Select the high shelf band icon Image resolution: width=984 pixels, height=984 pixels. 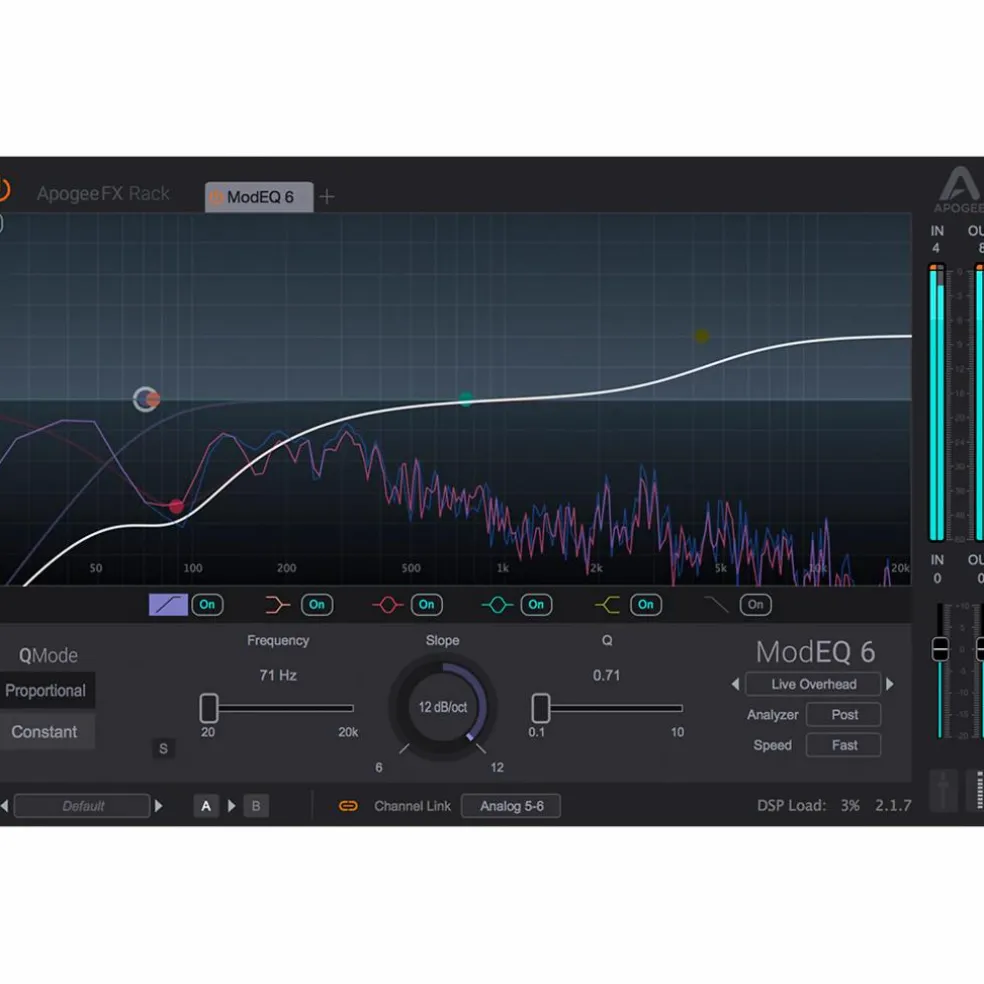click(x=607, y=605)
